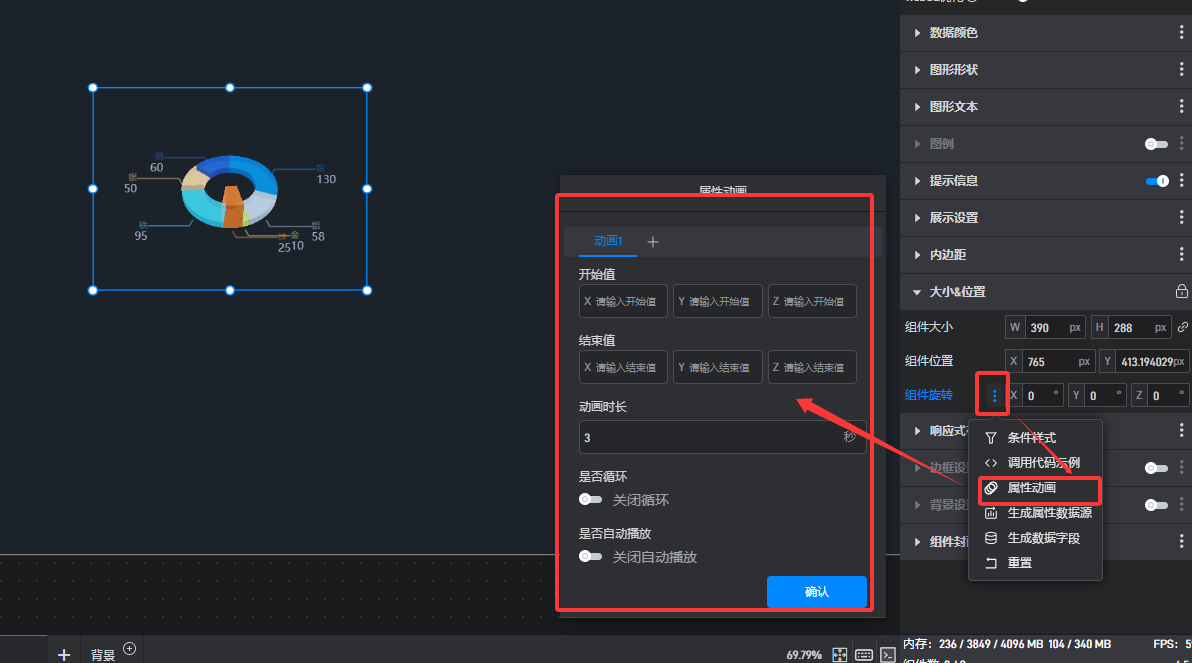This screenshot has height=663, width=1192.
Task: Click circled plus icon beside 背景
Action: [x=129, y=649]
